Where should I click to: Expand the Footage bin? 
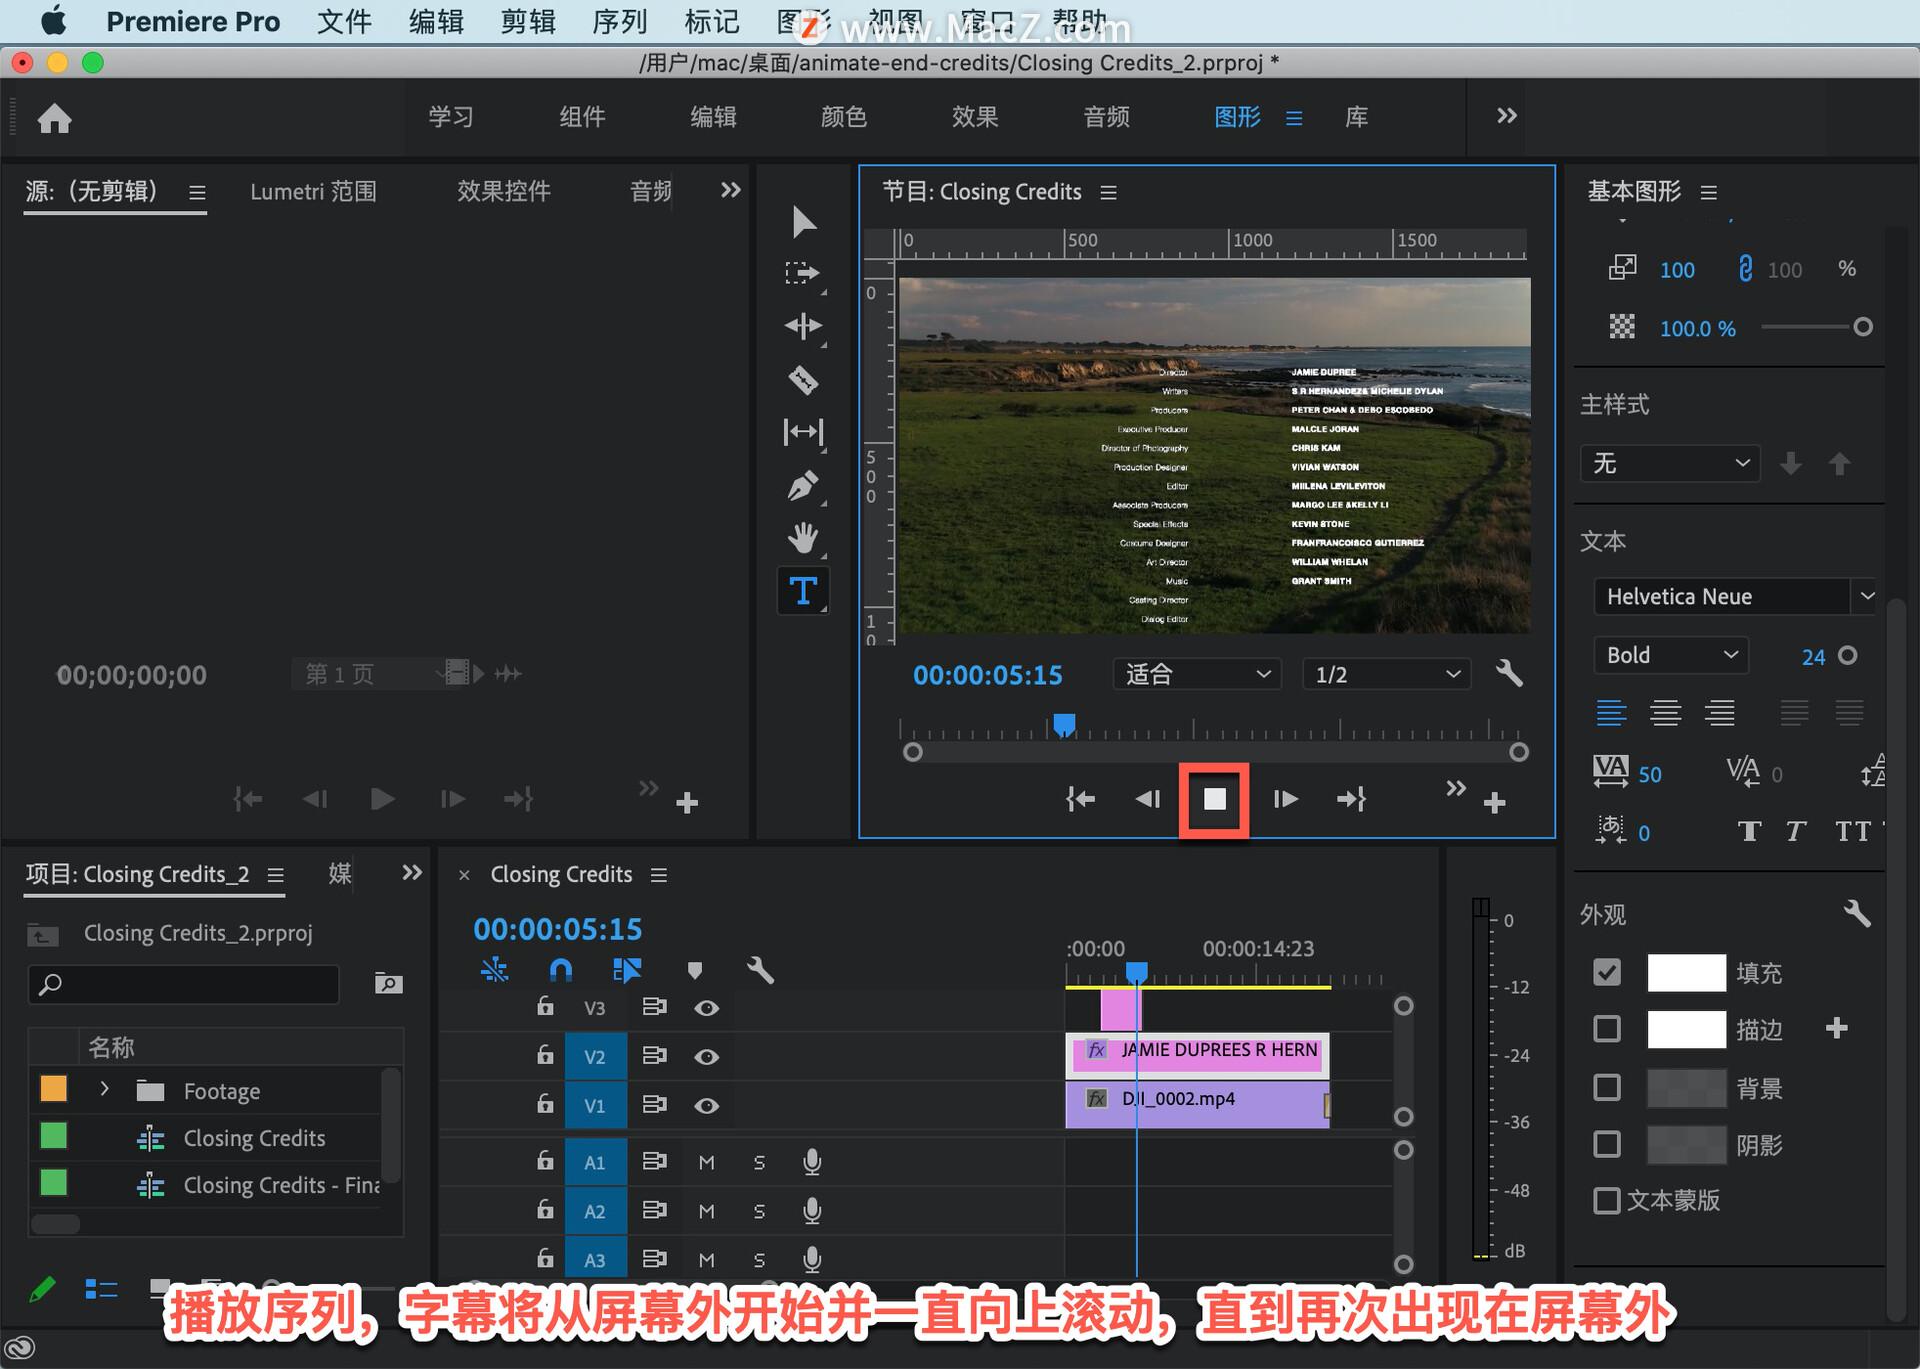[x=104, y=1089]
